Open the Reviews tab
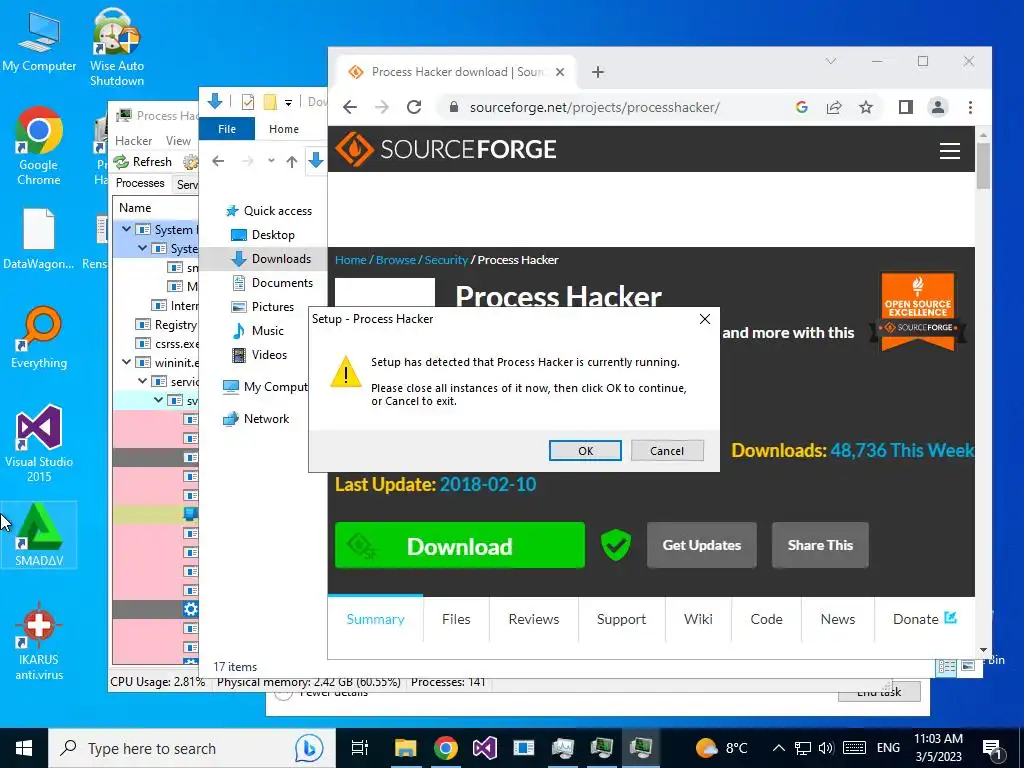 (x=534, y=619)
